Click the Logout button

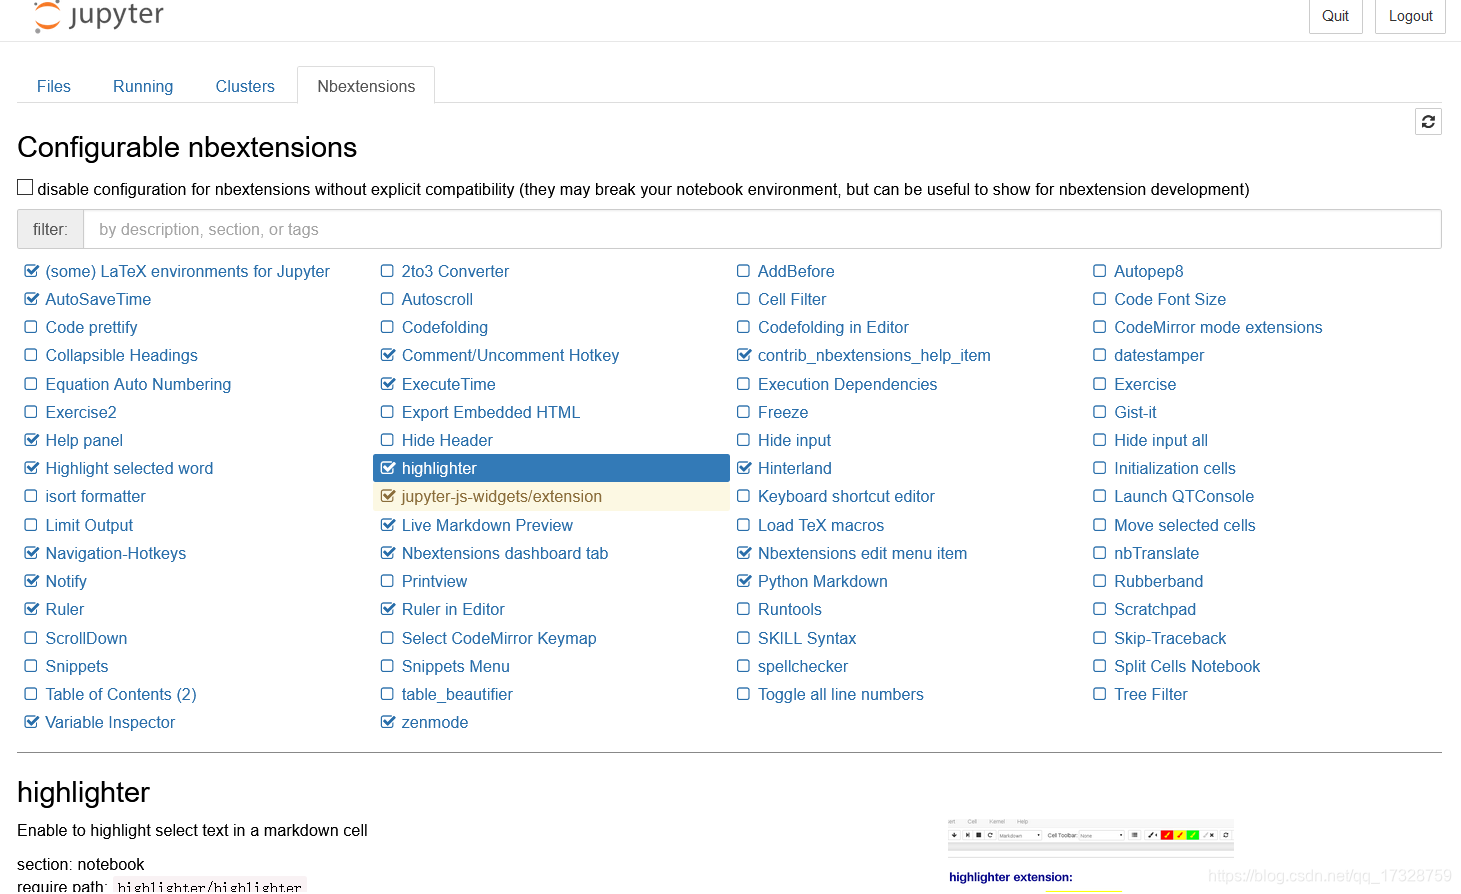1410,16
